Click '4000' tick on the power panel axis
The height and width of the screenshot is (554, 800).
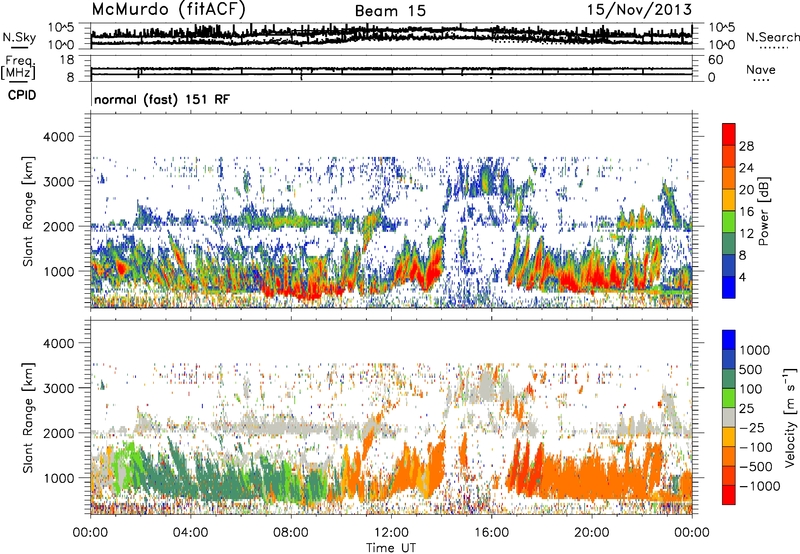[x=58, y=137]
